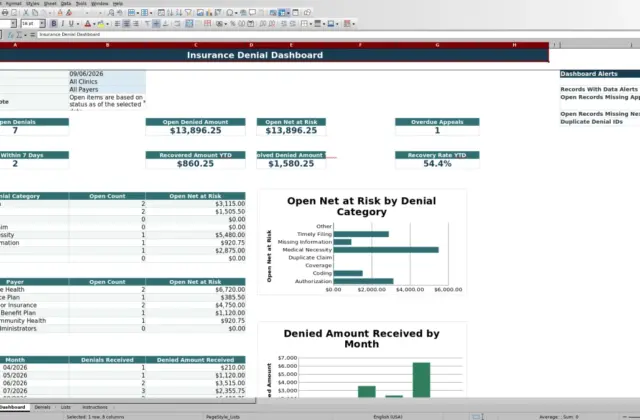This screenshot has width=640, height=420.
Task: Open the font size dropdown arrow
Action: (42, 24)
